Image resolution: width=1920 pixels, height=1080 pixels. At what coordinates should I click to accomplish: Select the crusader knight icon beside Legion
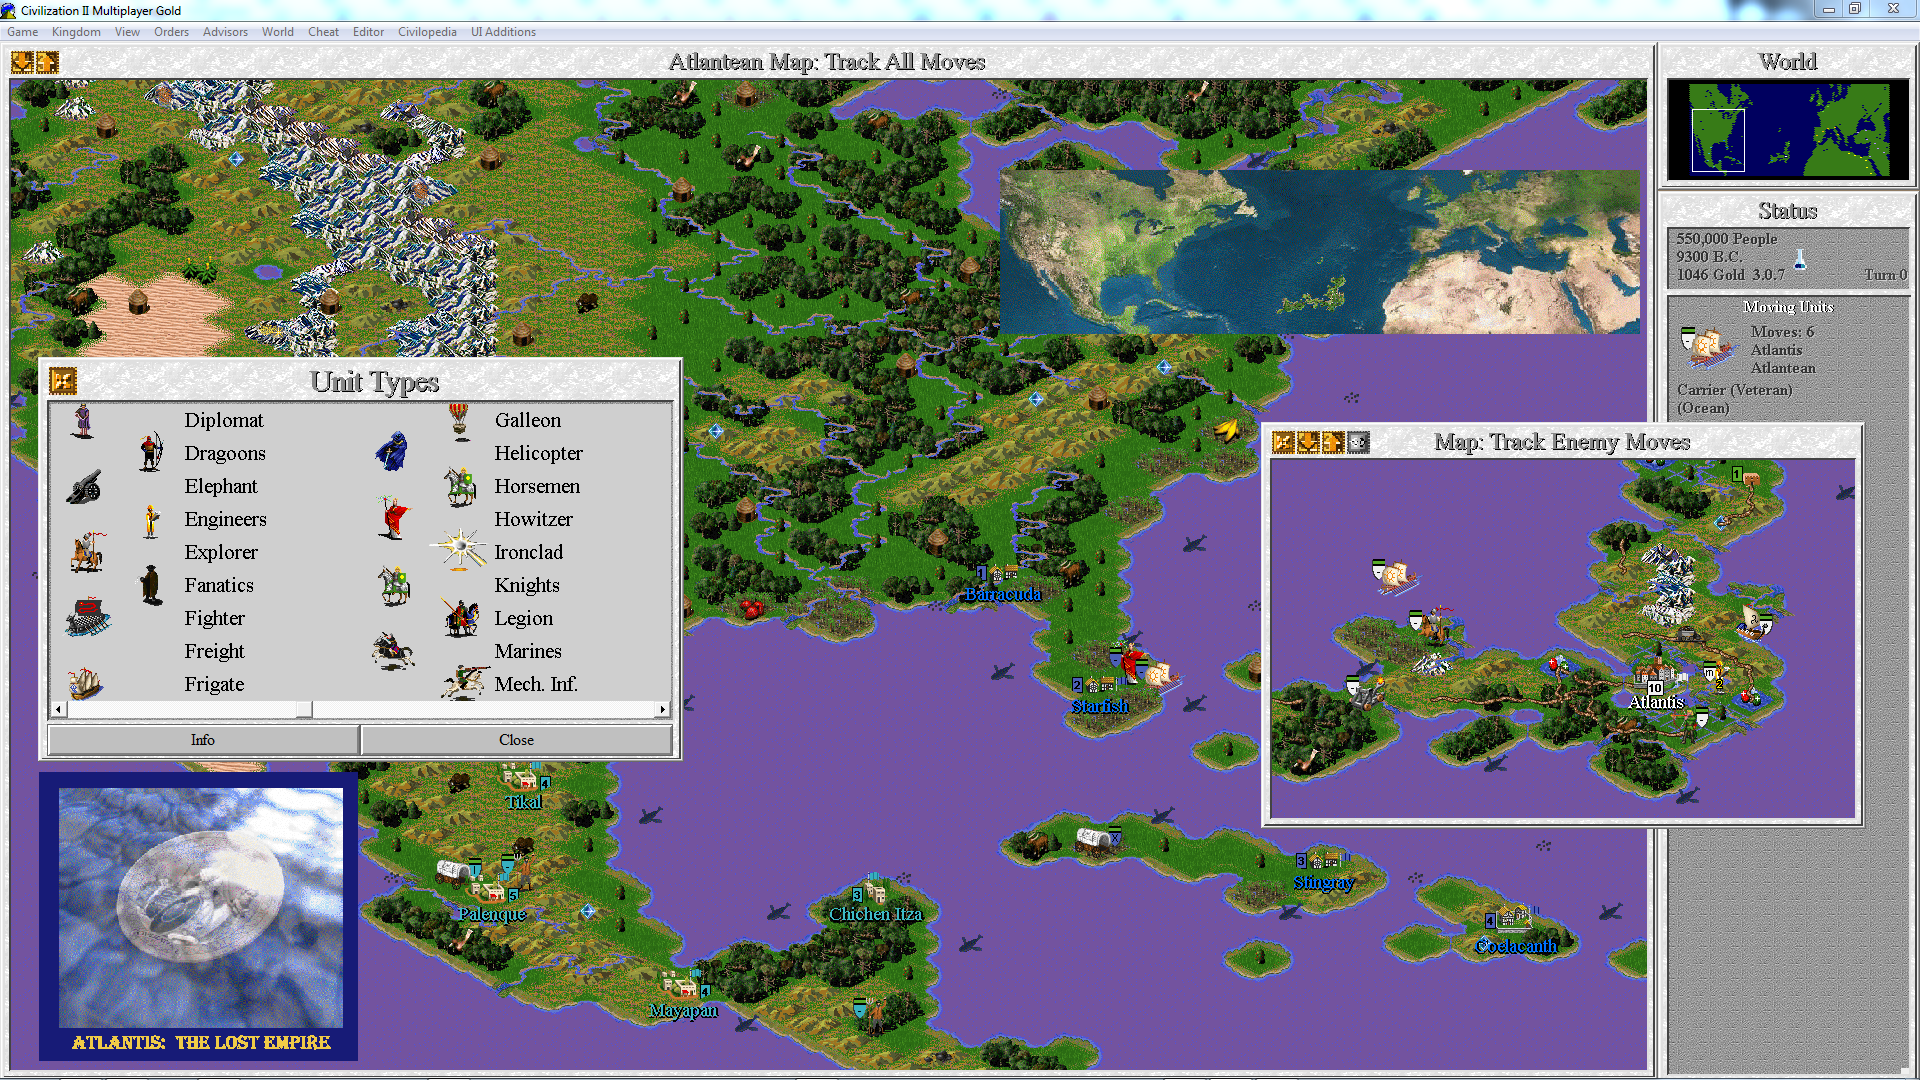(460, 617)
